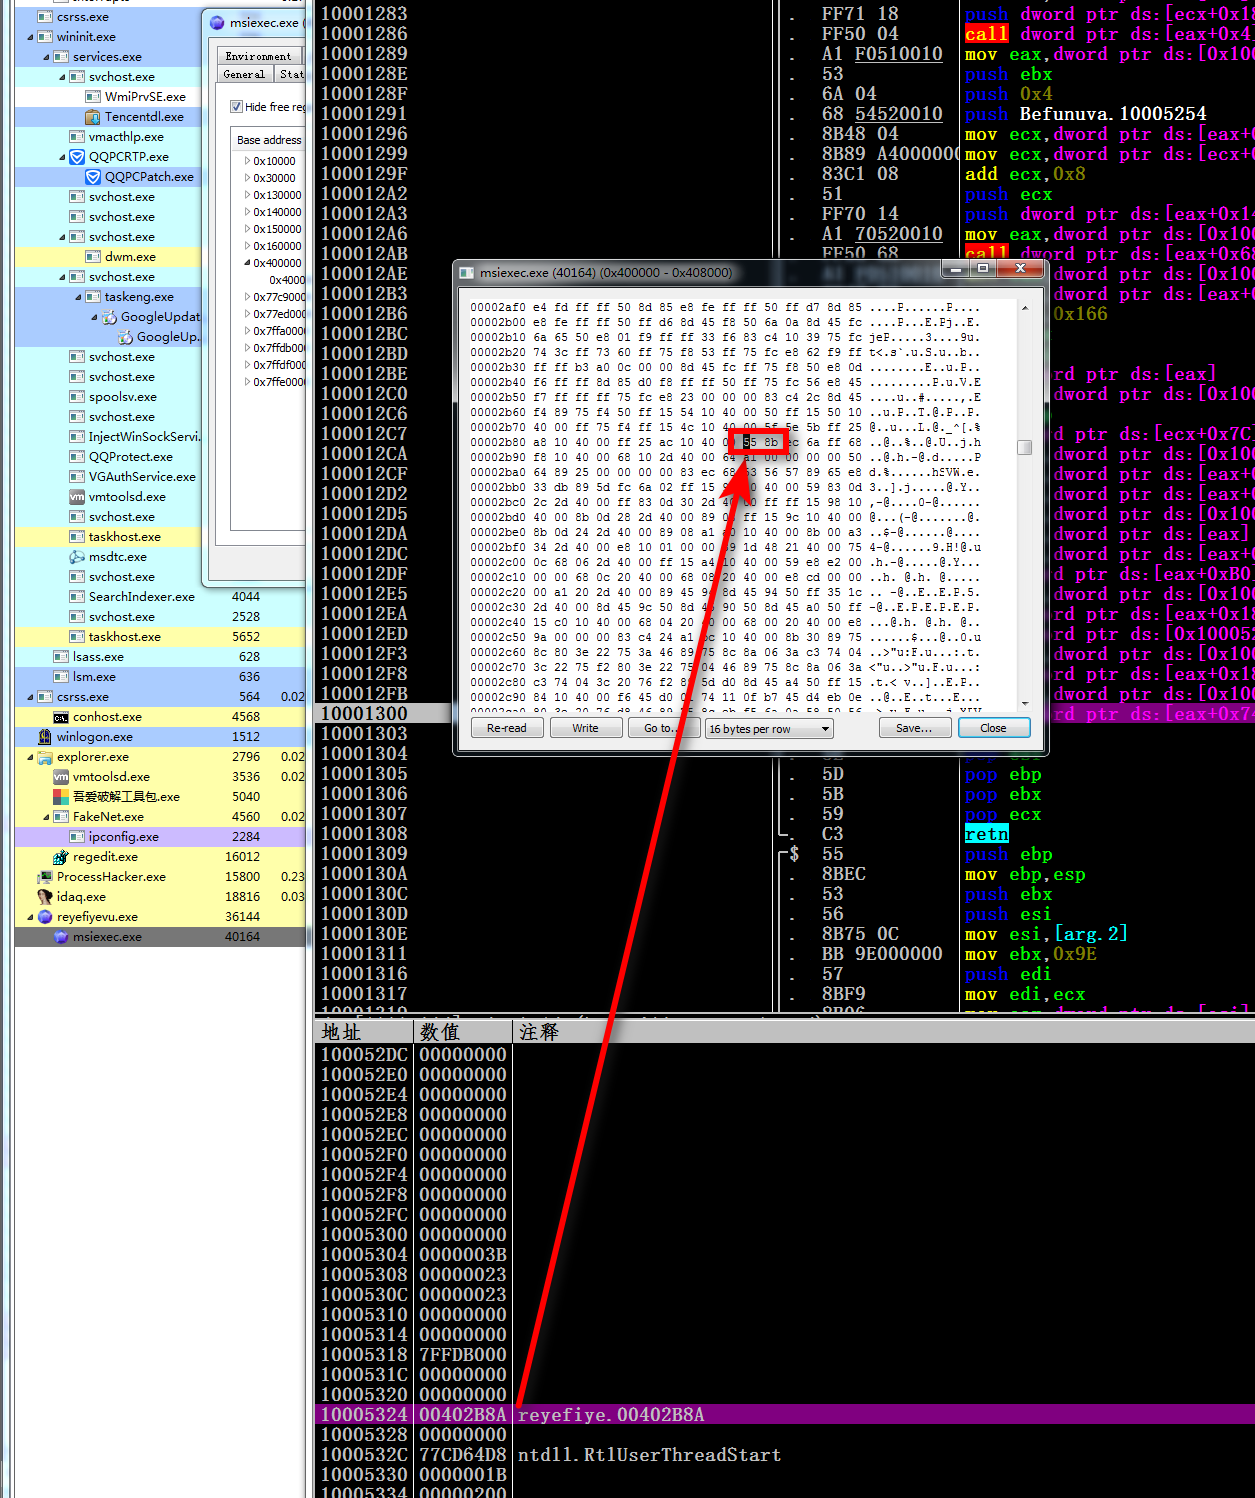This screenshot has width=1255, height=1498.
Task: Click the Write button in memory editor
Action: pos(585,728)
